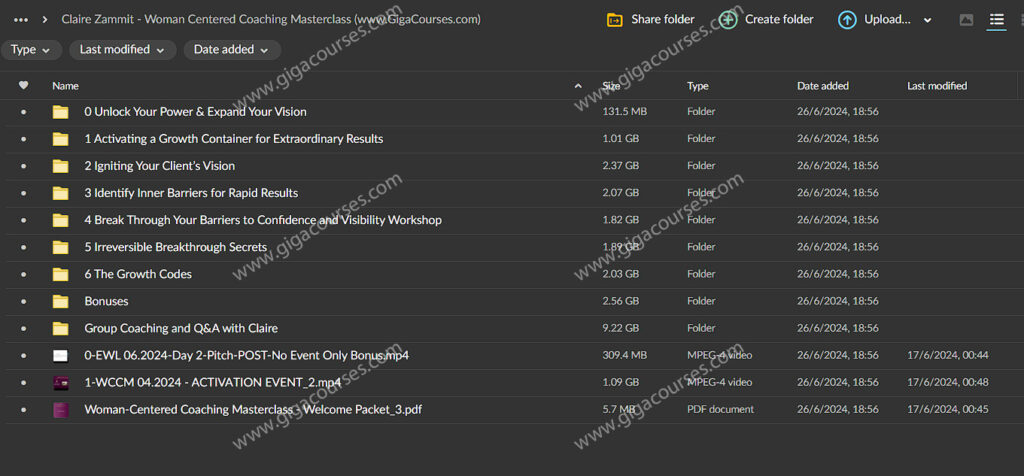The height and width of the screenshot is (476, 1024).
Task: Click the Upload arrow icon
Action: (847, 20)
